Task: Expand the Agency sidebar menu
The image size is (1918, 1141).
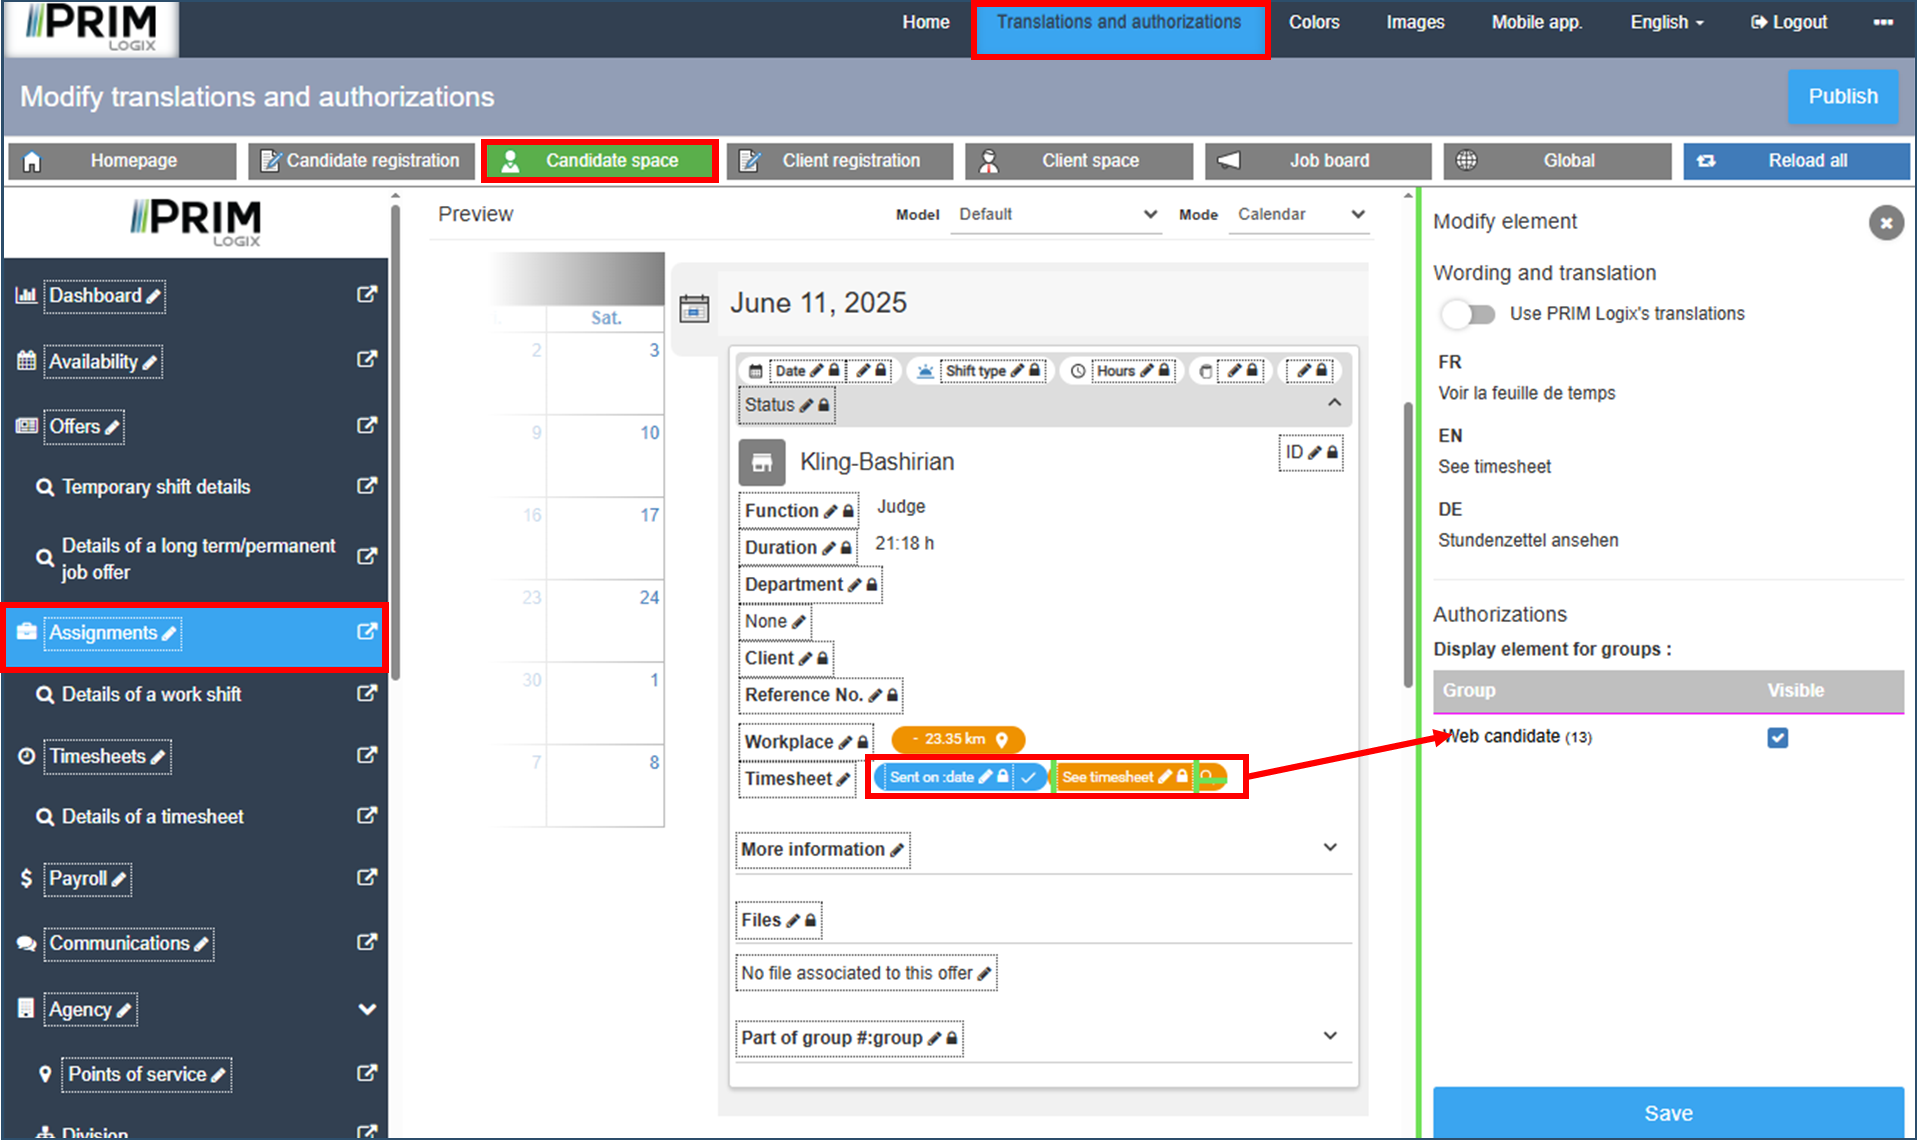Action: [367, 1009]
